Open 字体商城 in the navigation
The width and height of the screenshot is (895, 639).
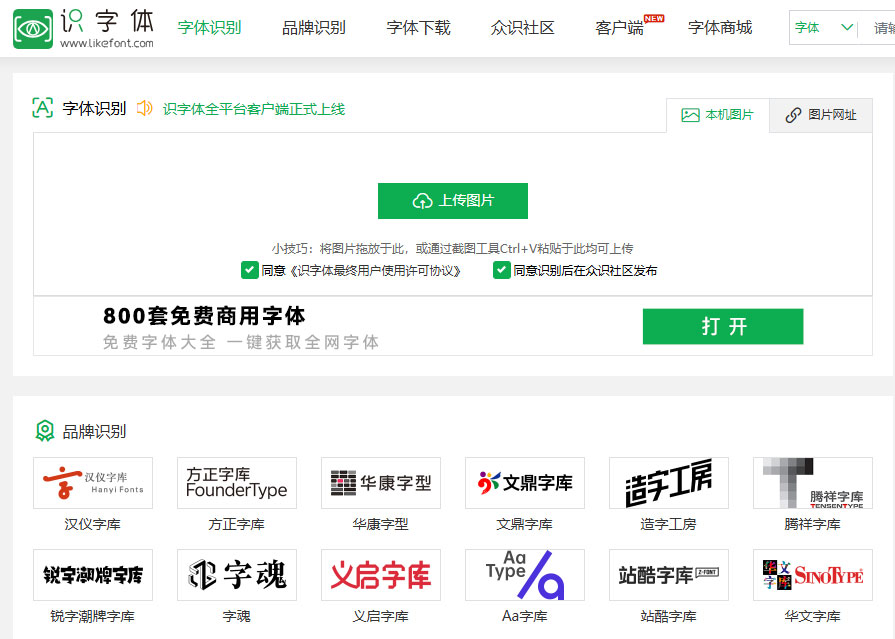tap(720, 27)
